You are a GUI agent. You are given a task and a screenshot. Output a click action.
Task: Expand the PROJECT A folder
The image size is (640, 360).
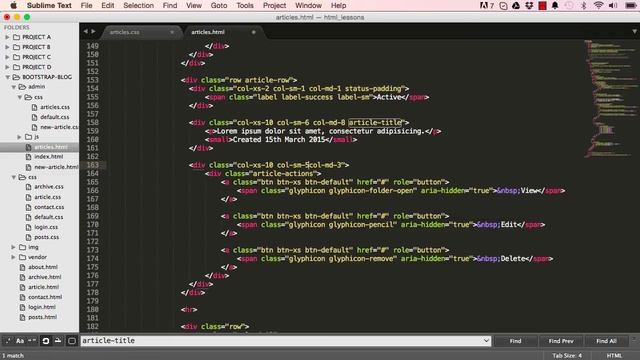coord(7,37)
